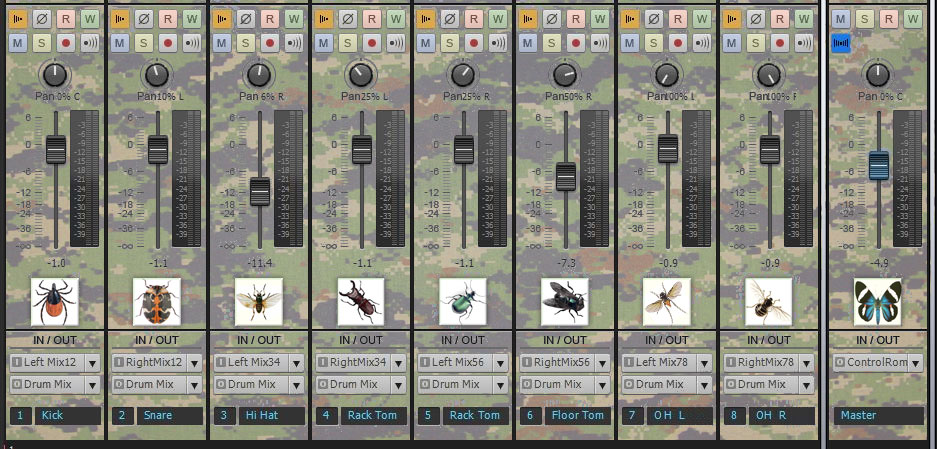Invert phase on the Snare track
The width and height of the screenshot is (937, 449).
pos(143,18)
